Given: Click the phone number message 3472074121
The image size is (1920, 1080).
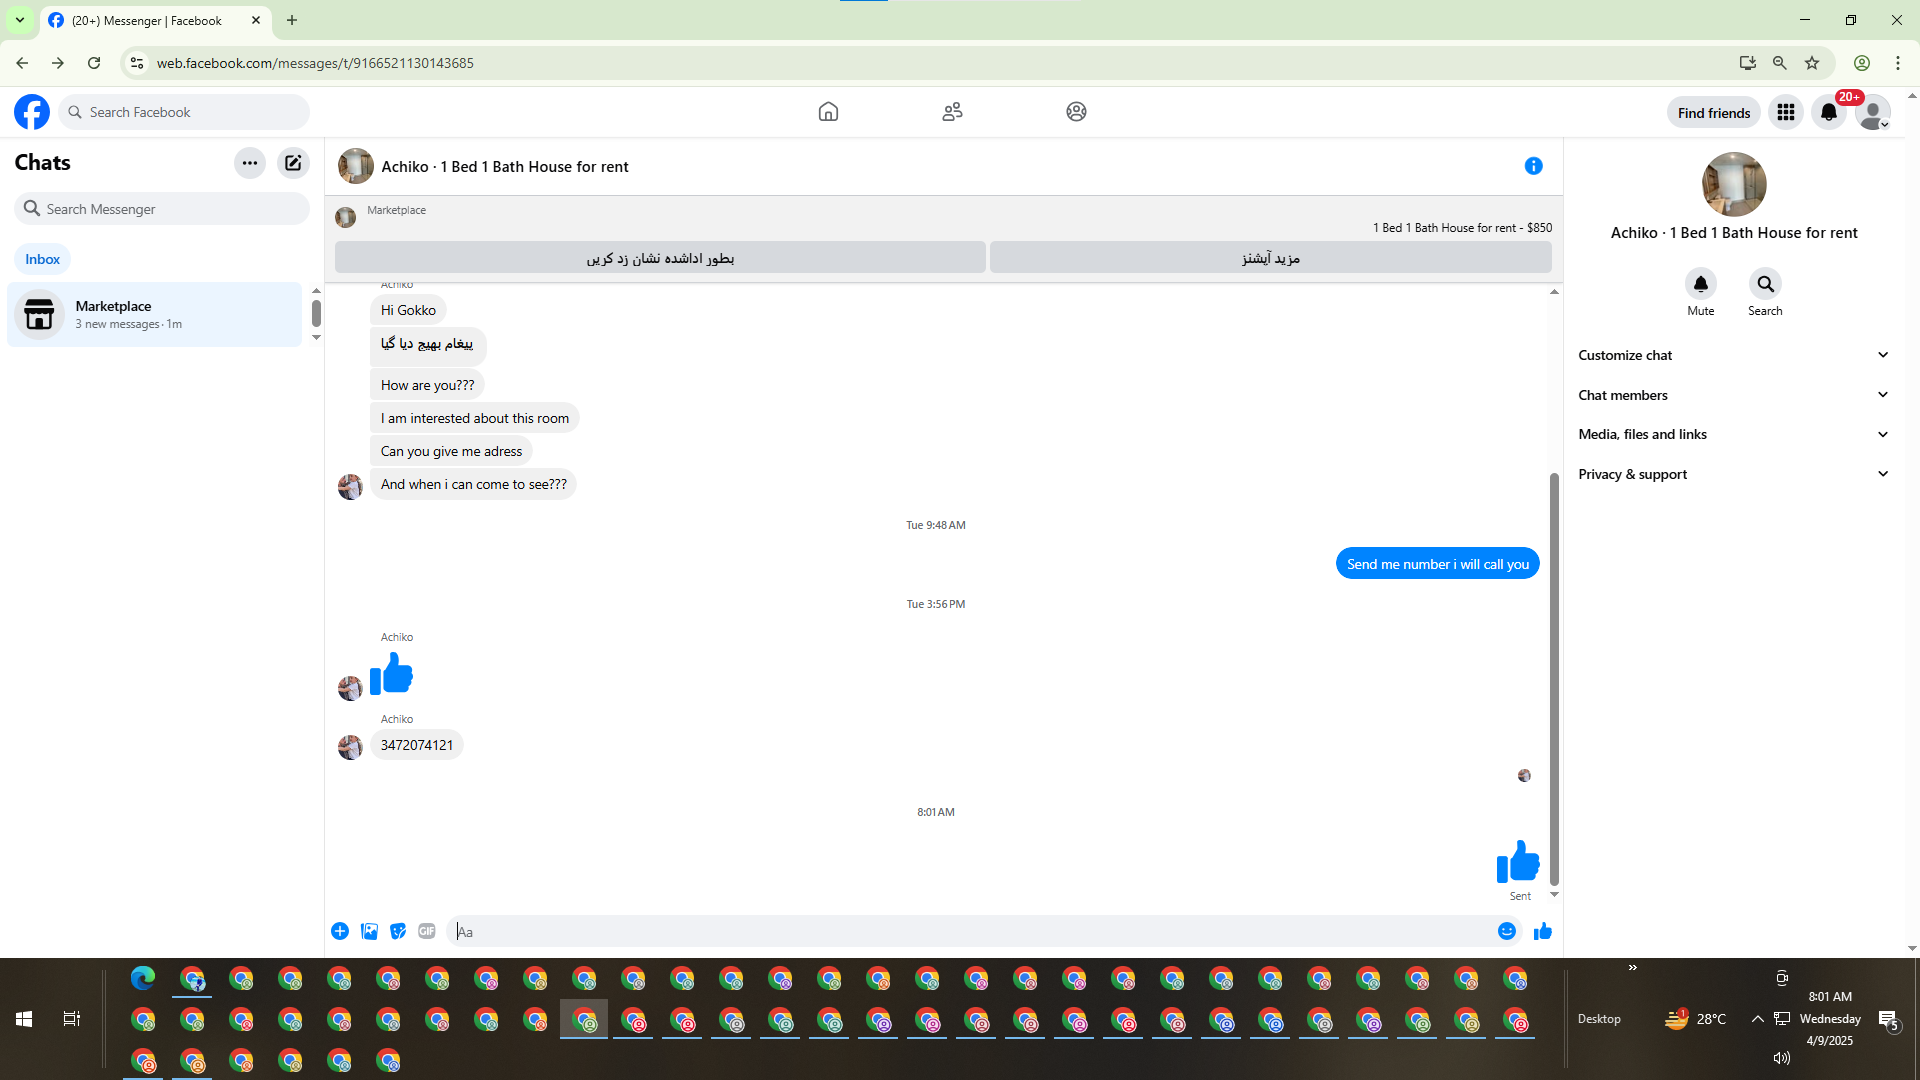Looking at the screenshot, I should (x=417, y=745).
